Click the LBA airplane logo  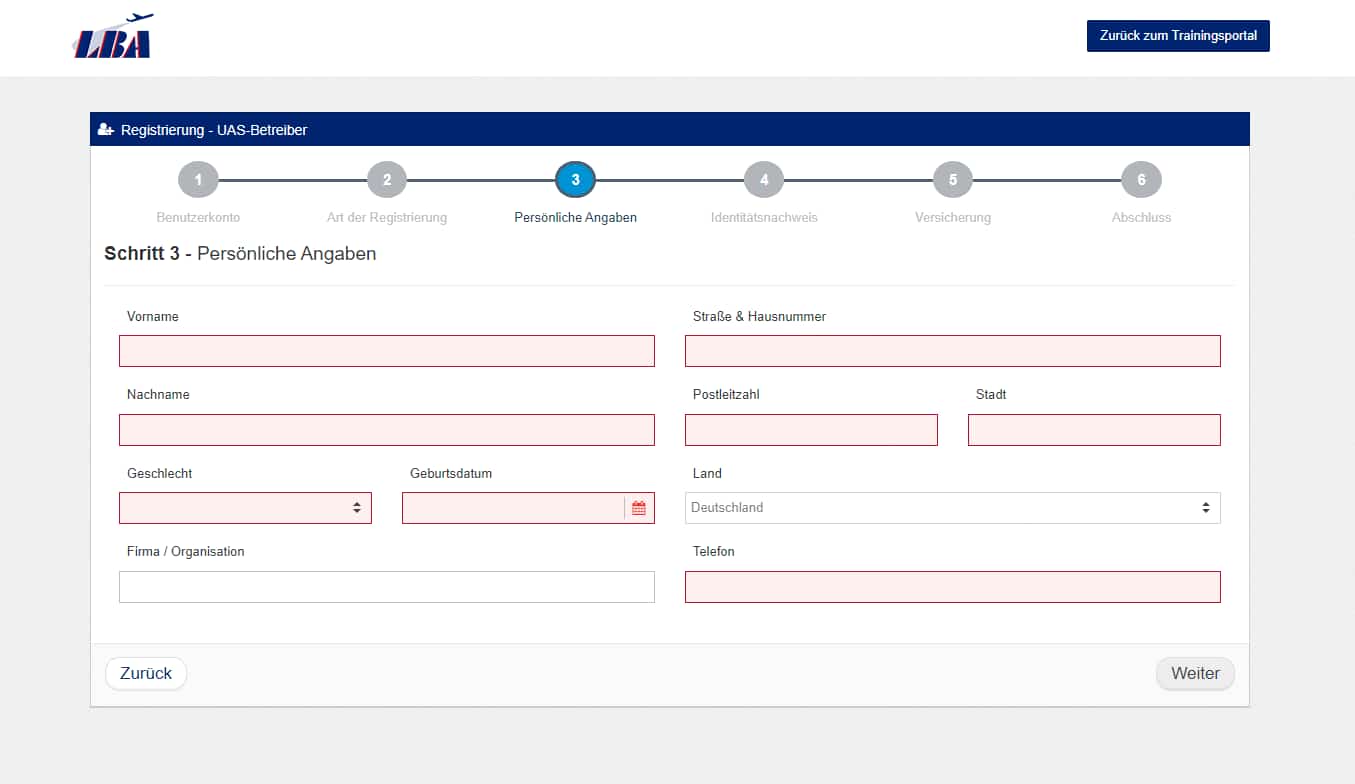coord(113,36)
